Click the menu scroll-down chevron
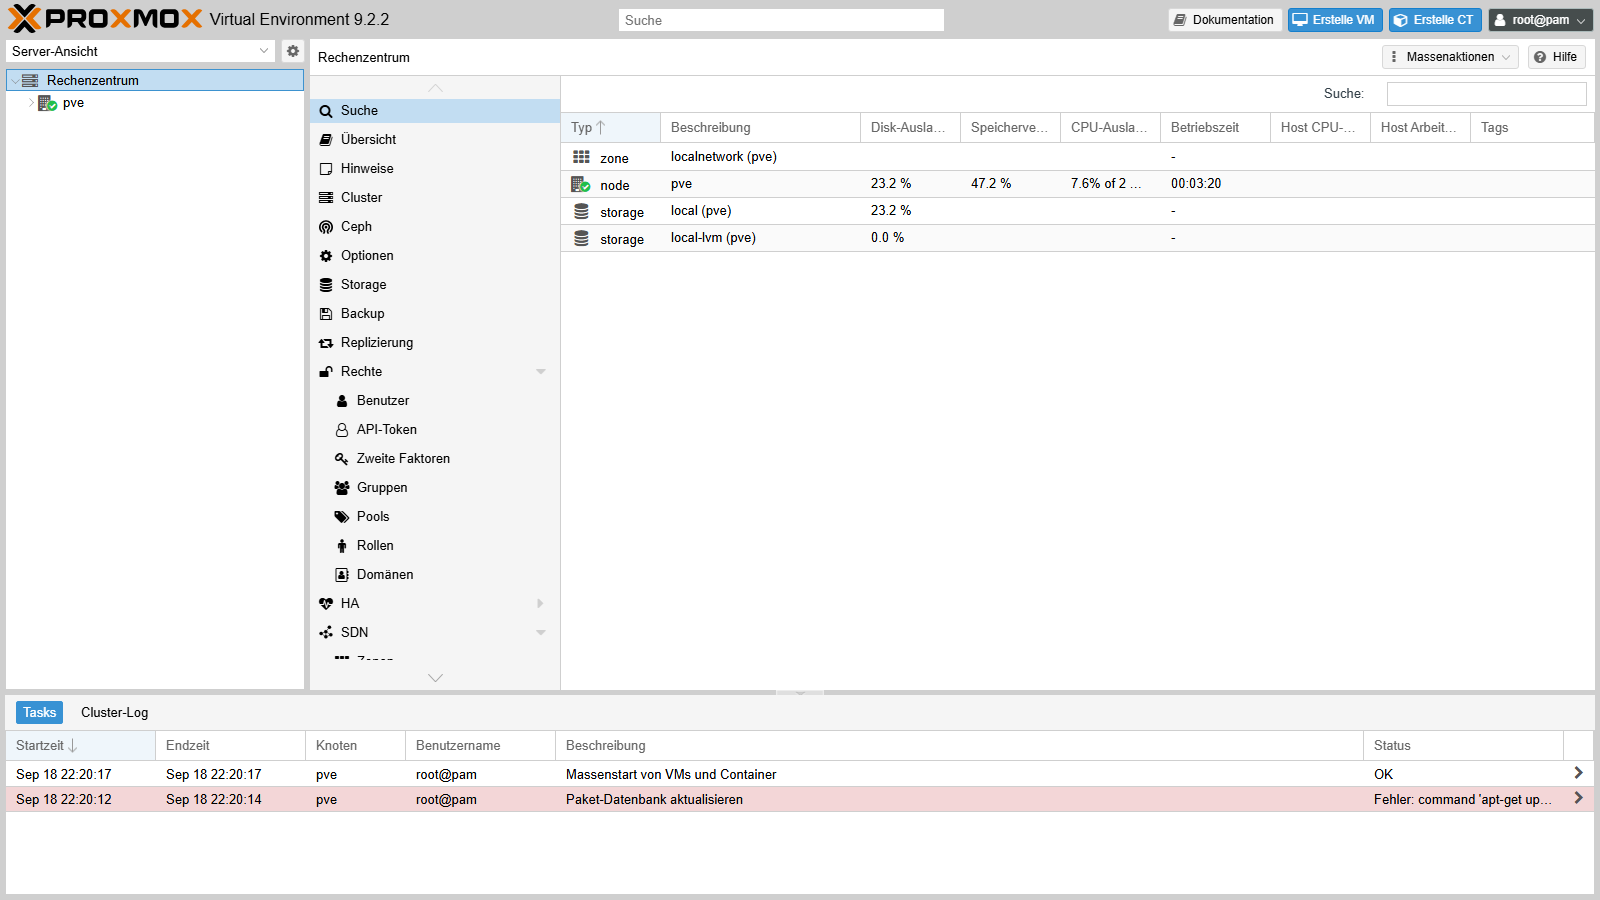 pyautogui.click(x=435, y=678)
